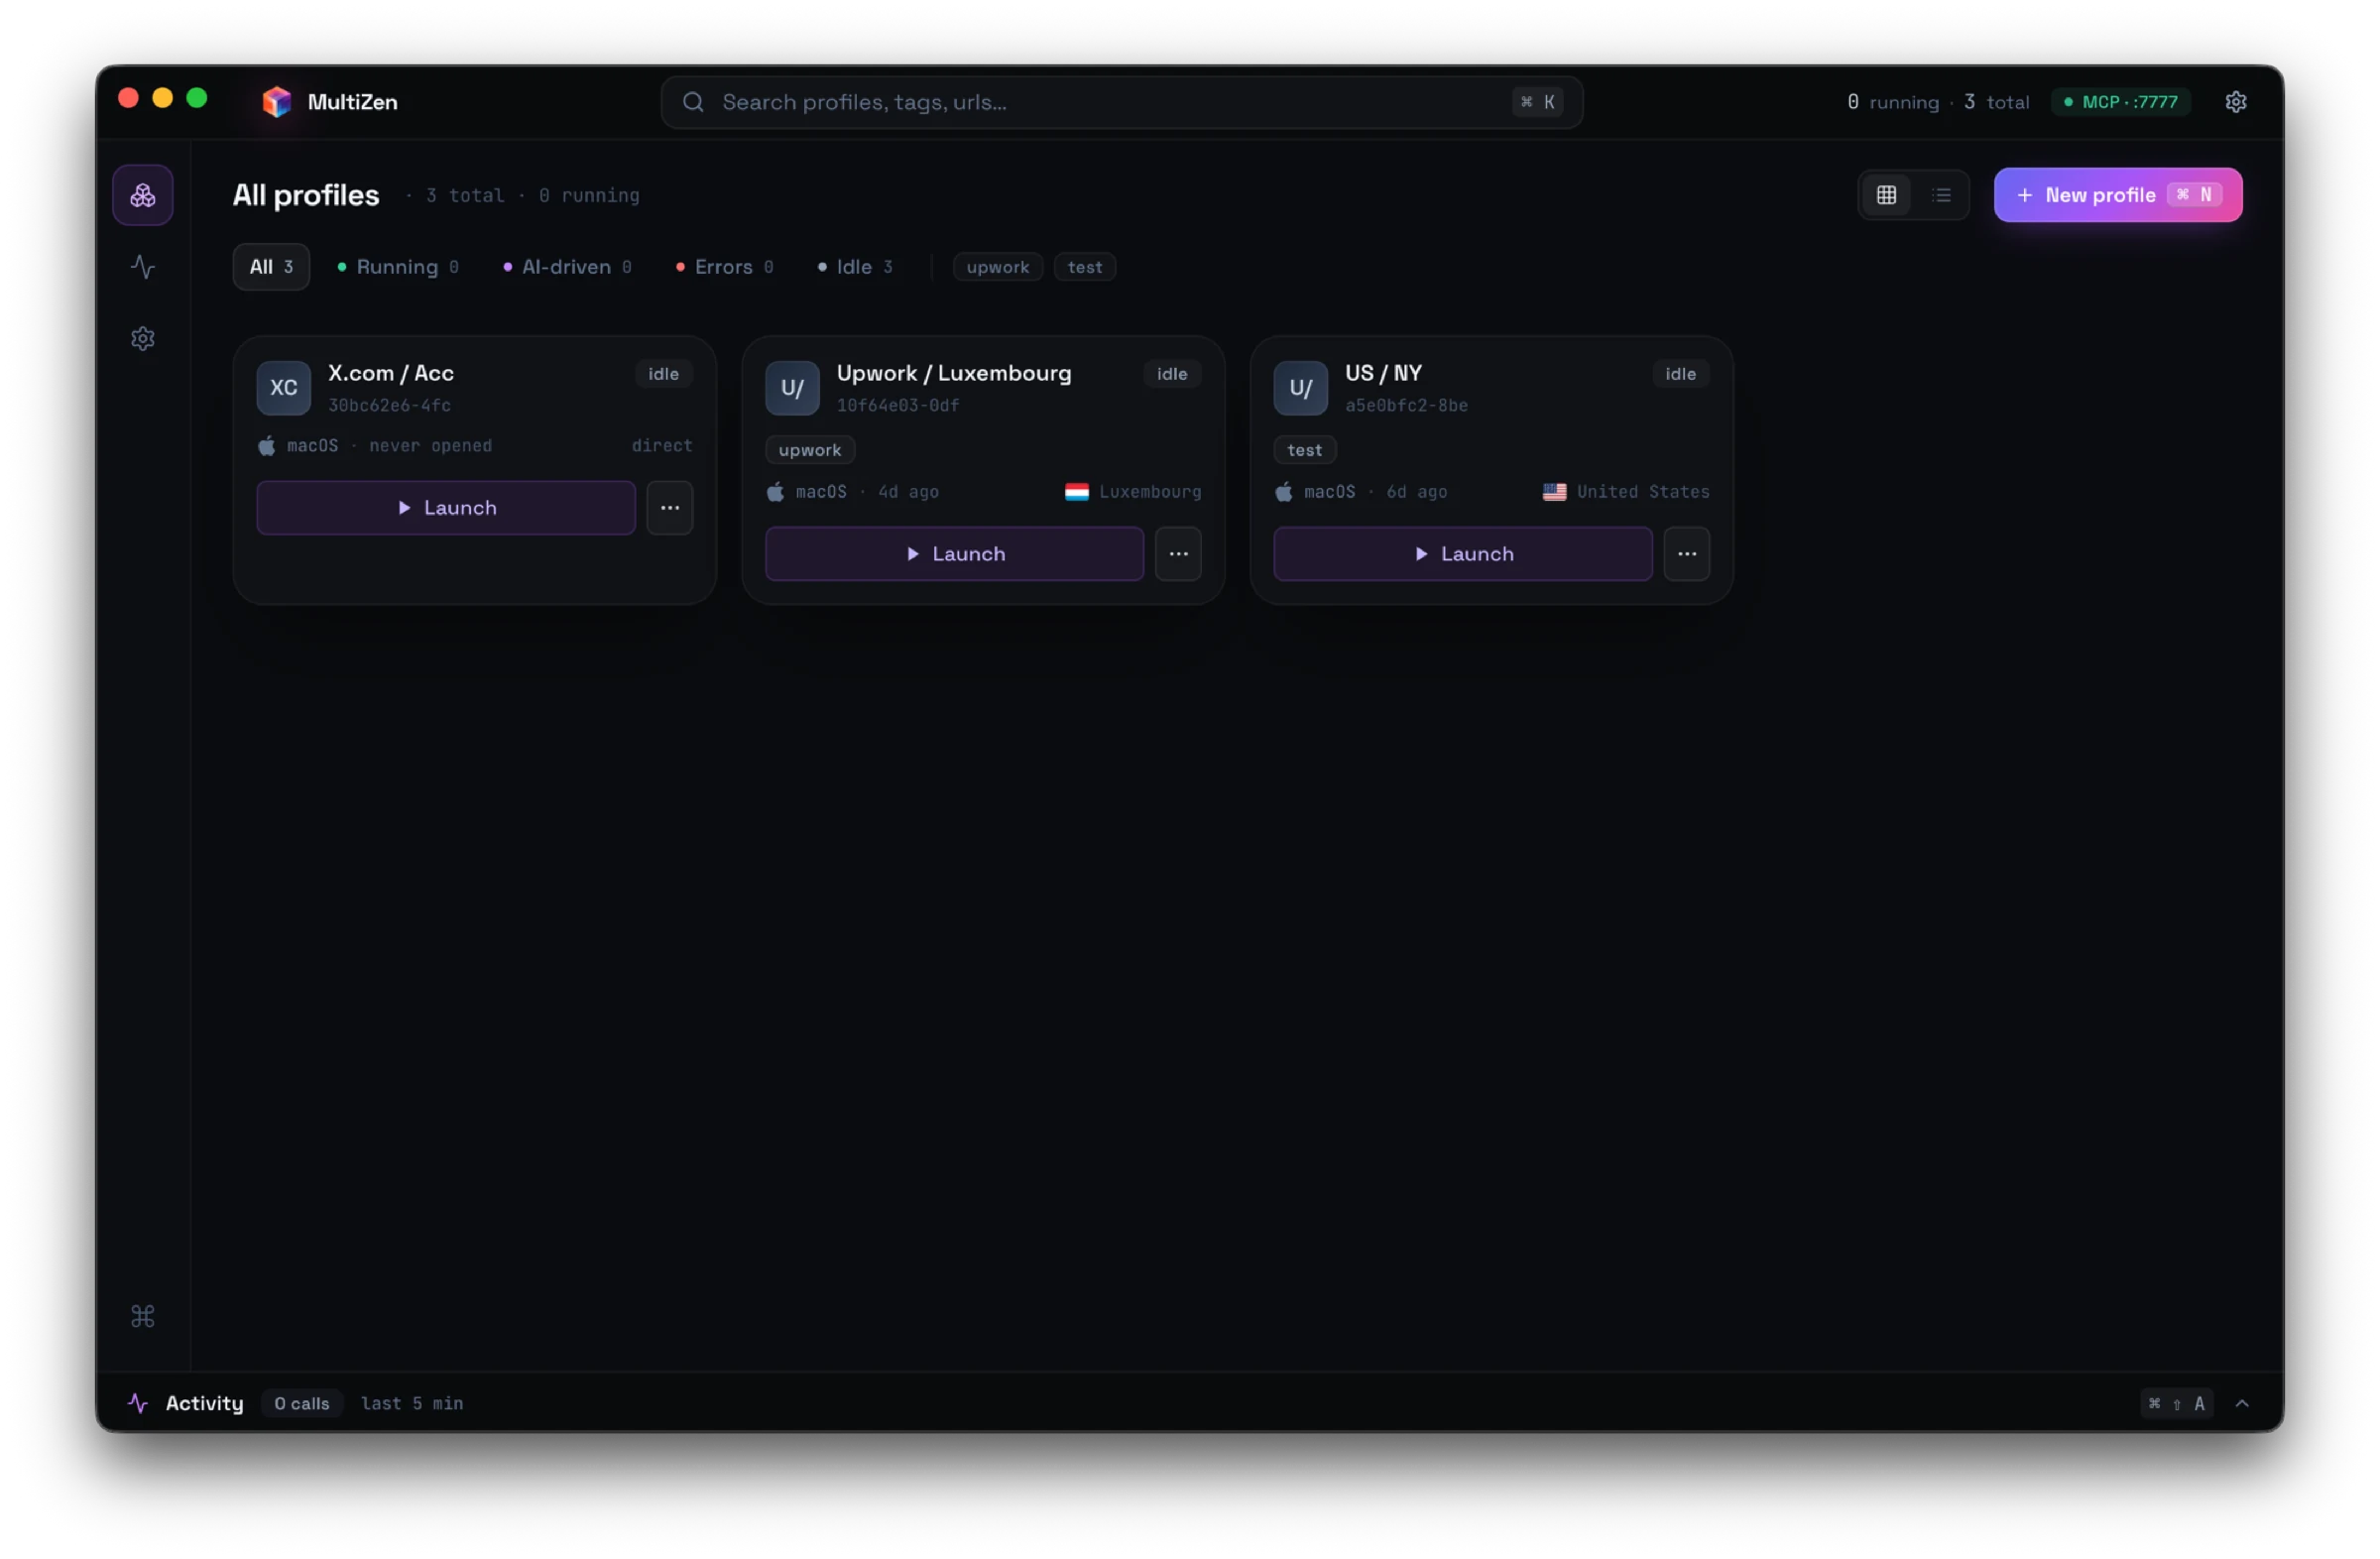Click the idle badge on US / NY

coord(1681,374)
